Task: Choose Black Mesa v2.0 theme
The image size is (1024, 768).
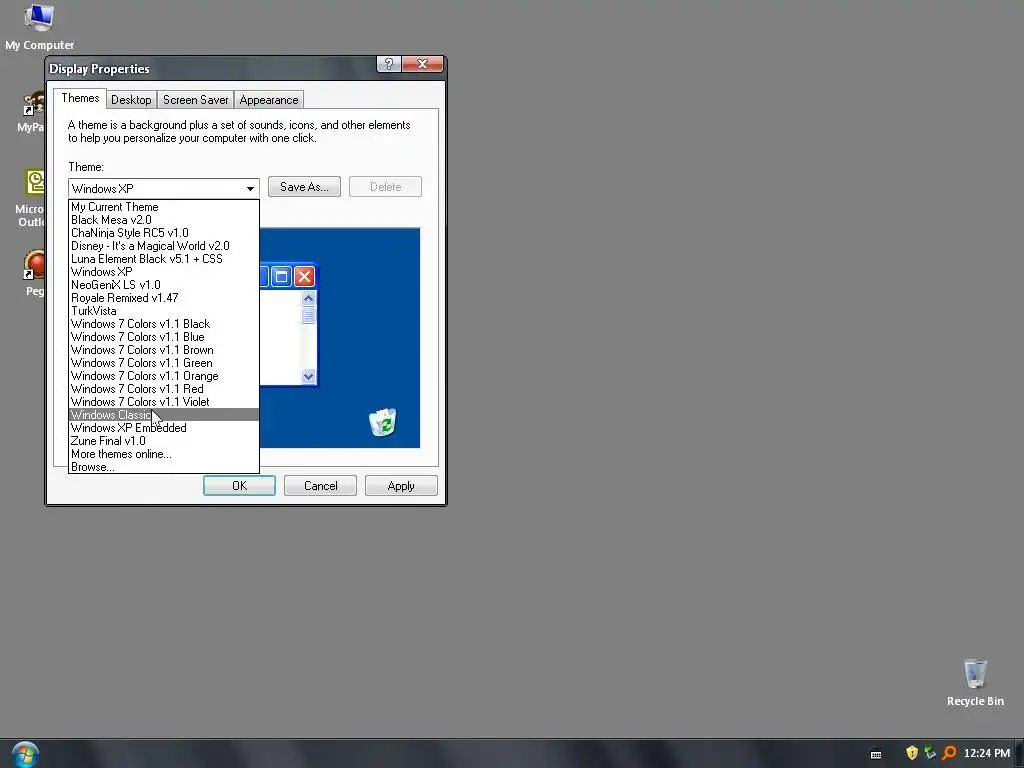Action: [164, 220]
